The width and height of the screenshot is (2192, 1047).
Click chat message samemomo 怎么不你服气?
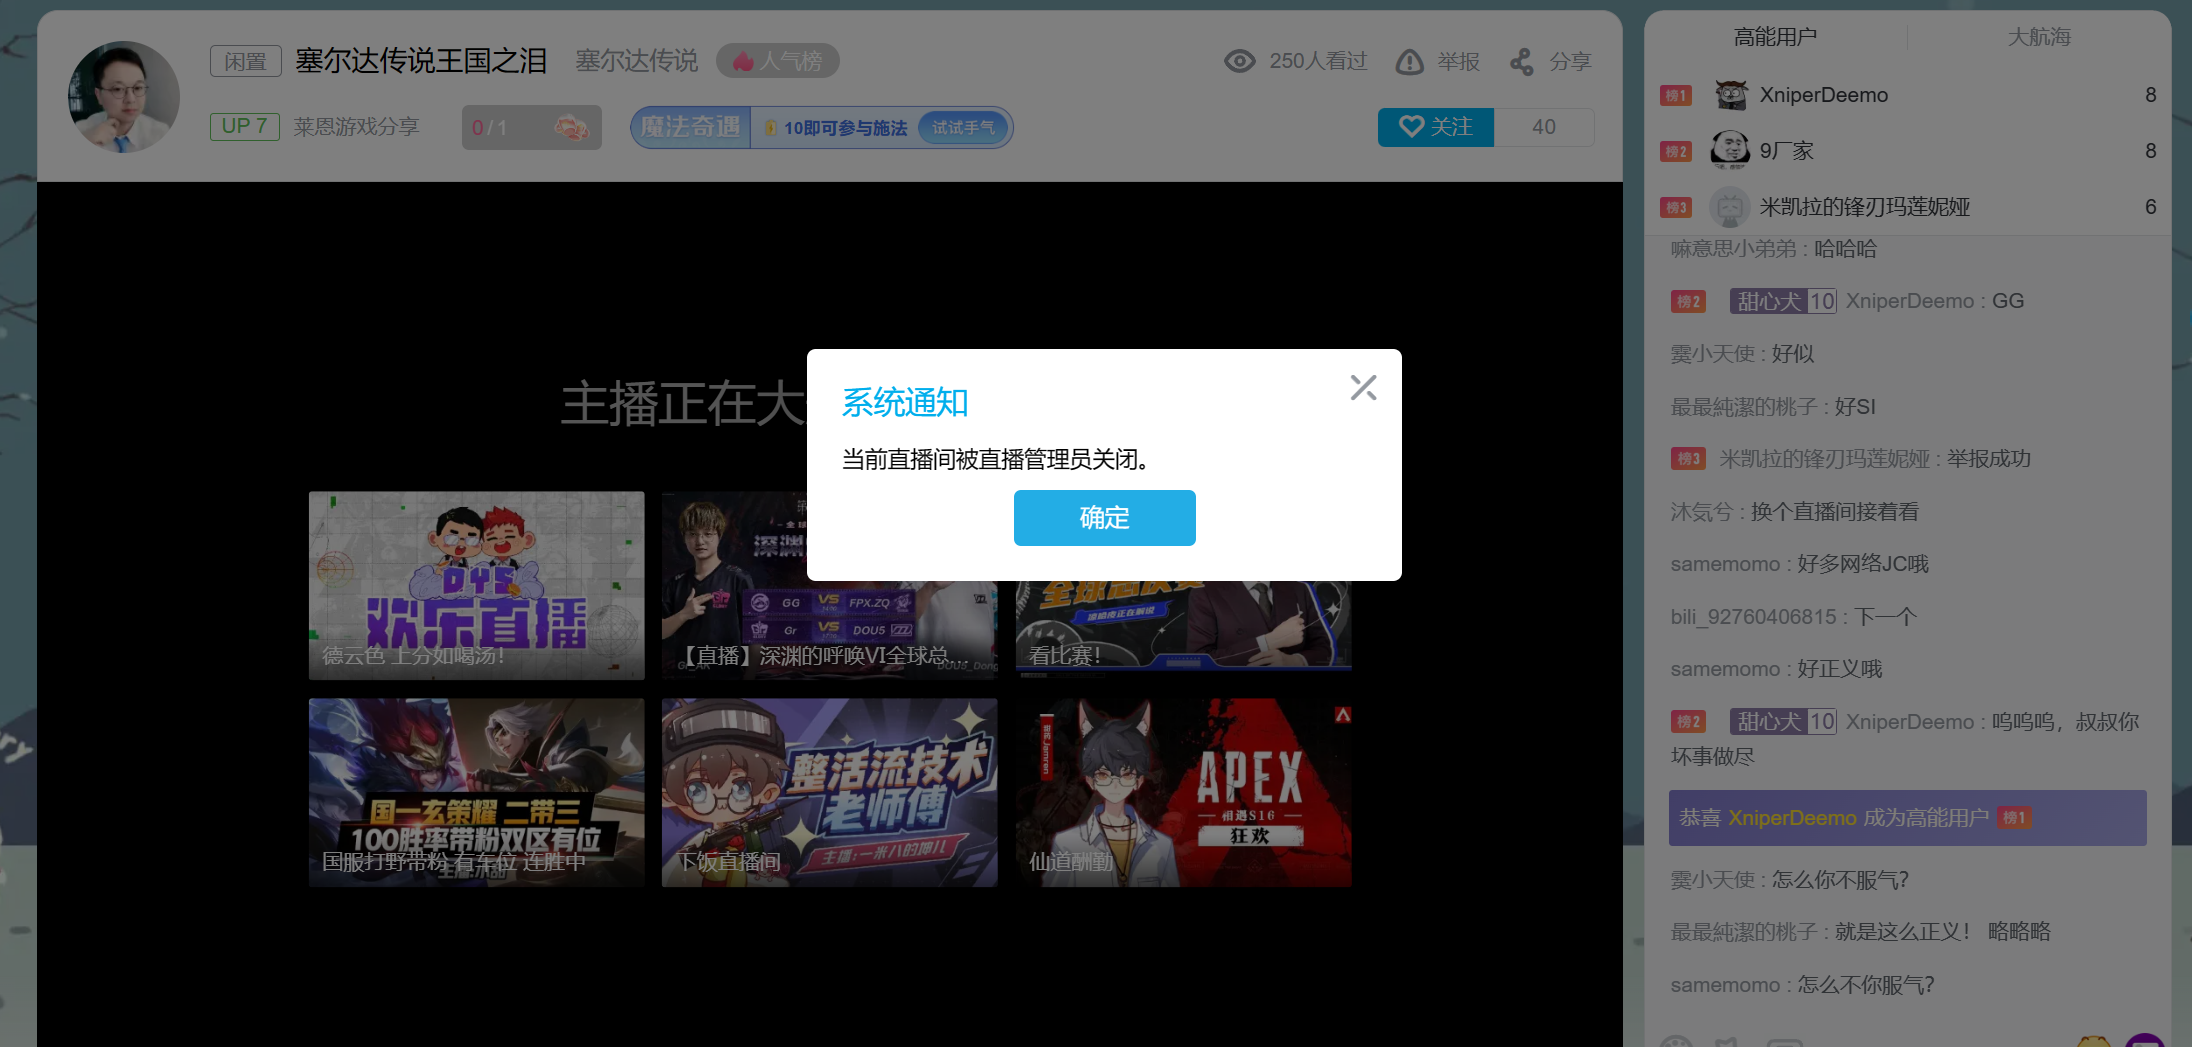[1803, 984]
